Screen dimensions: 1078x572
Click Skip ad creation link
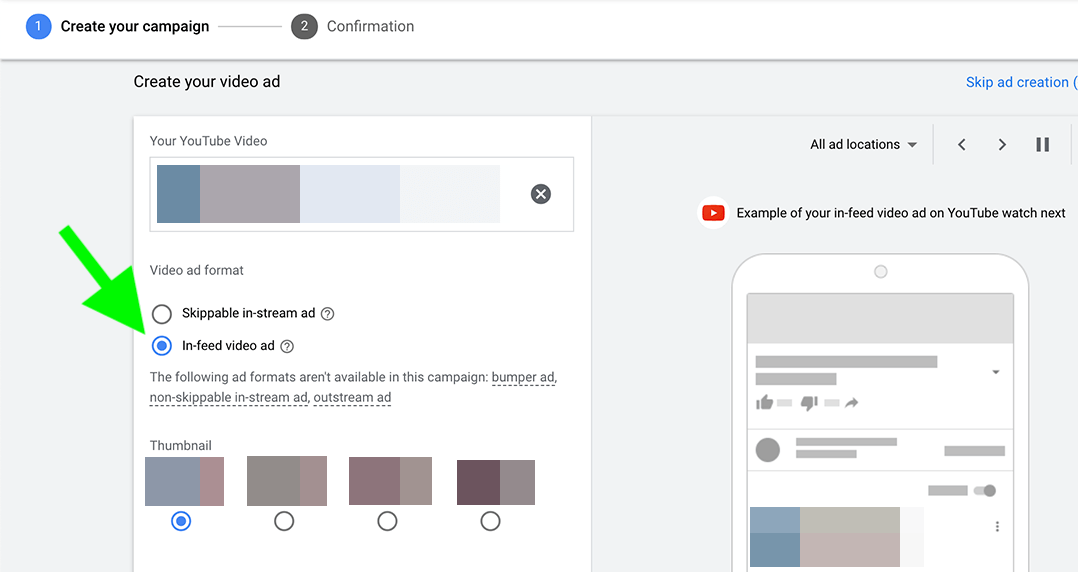pos(1021,82)
